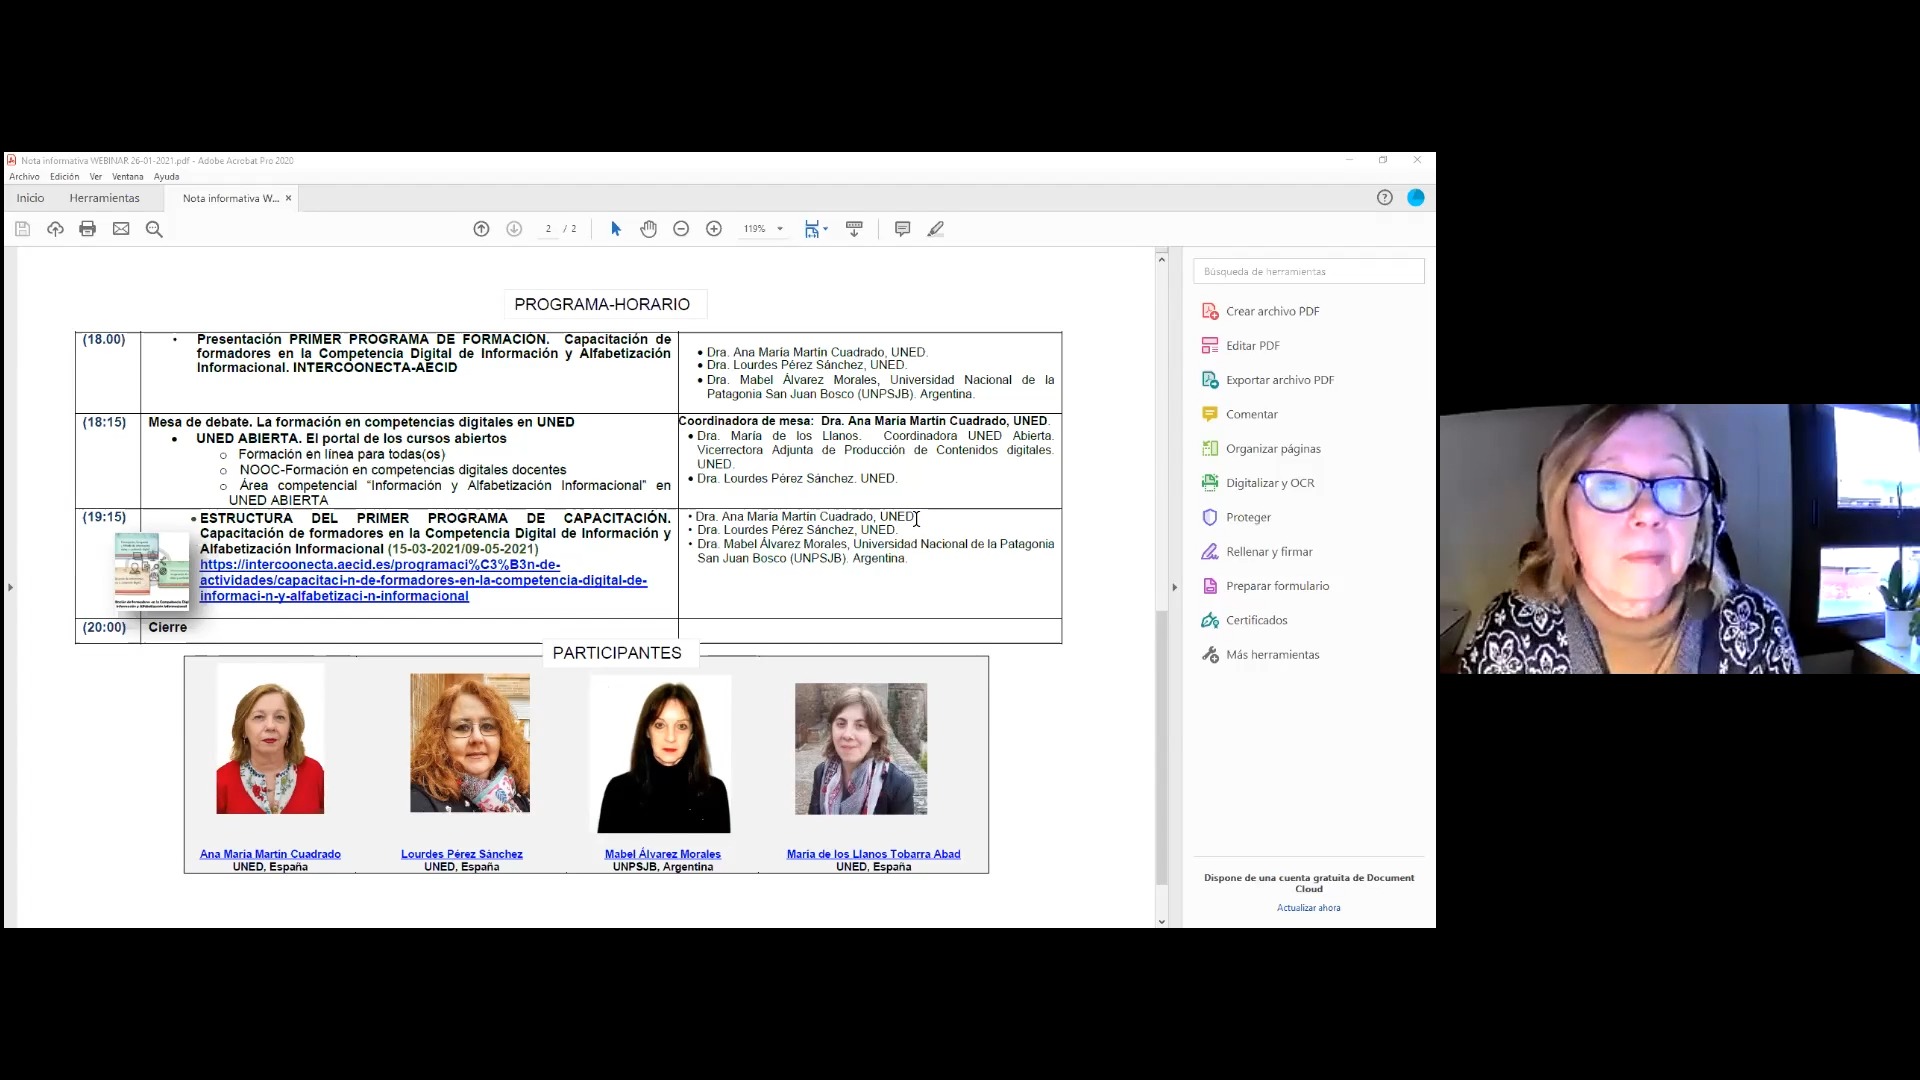Click the scroll up arrow

(1161, 259)
